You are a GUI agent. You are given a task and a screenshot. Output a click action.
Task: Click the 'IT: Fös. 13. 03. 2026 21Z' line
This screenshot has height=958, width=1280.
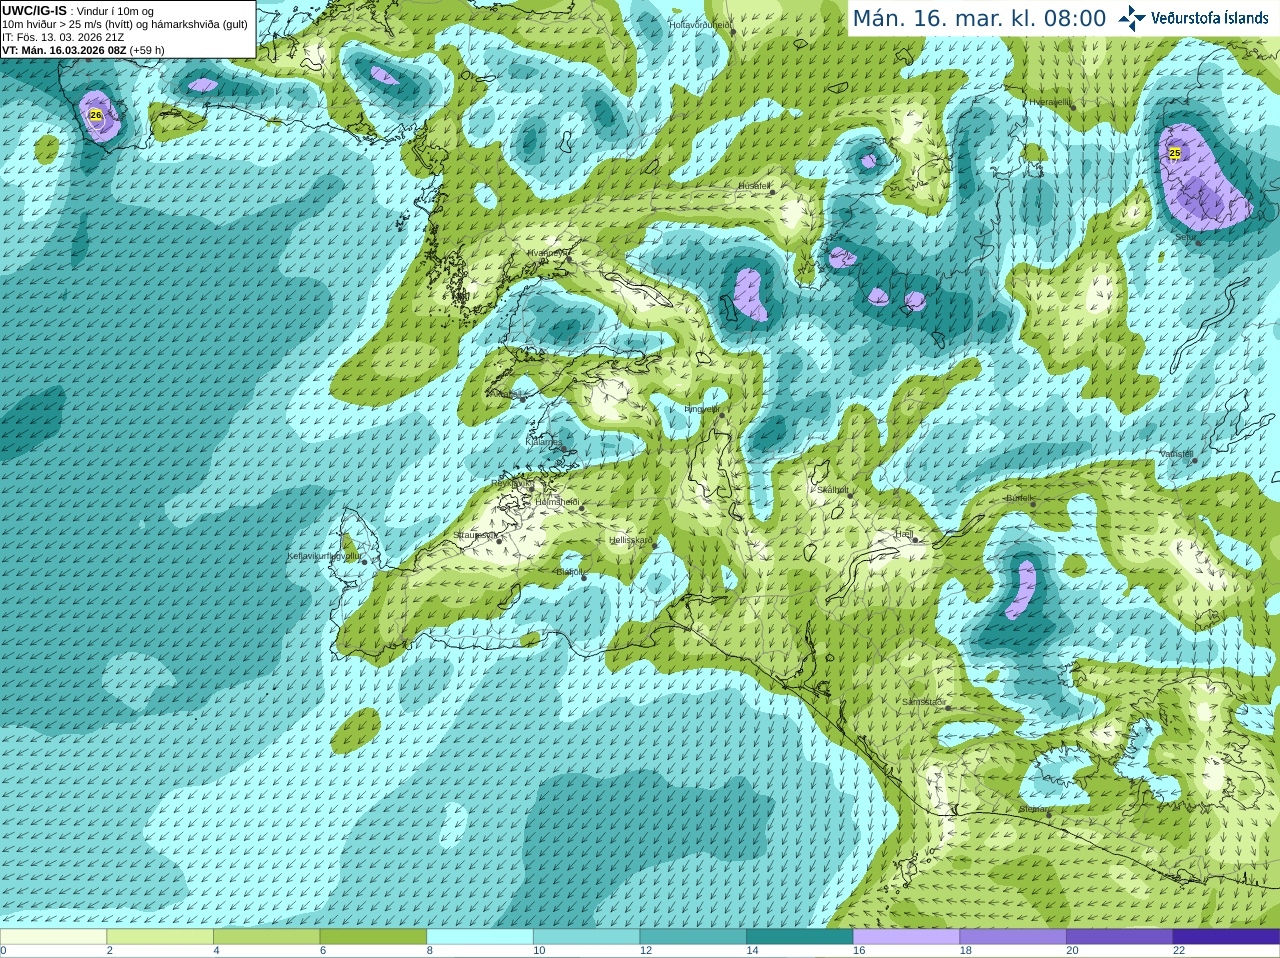pos(63,37)
